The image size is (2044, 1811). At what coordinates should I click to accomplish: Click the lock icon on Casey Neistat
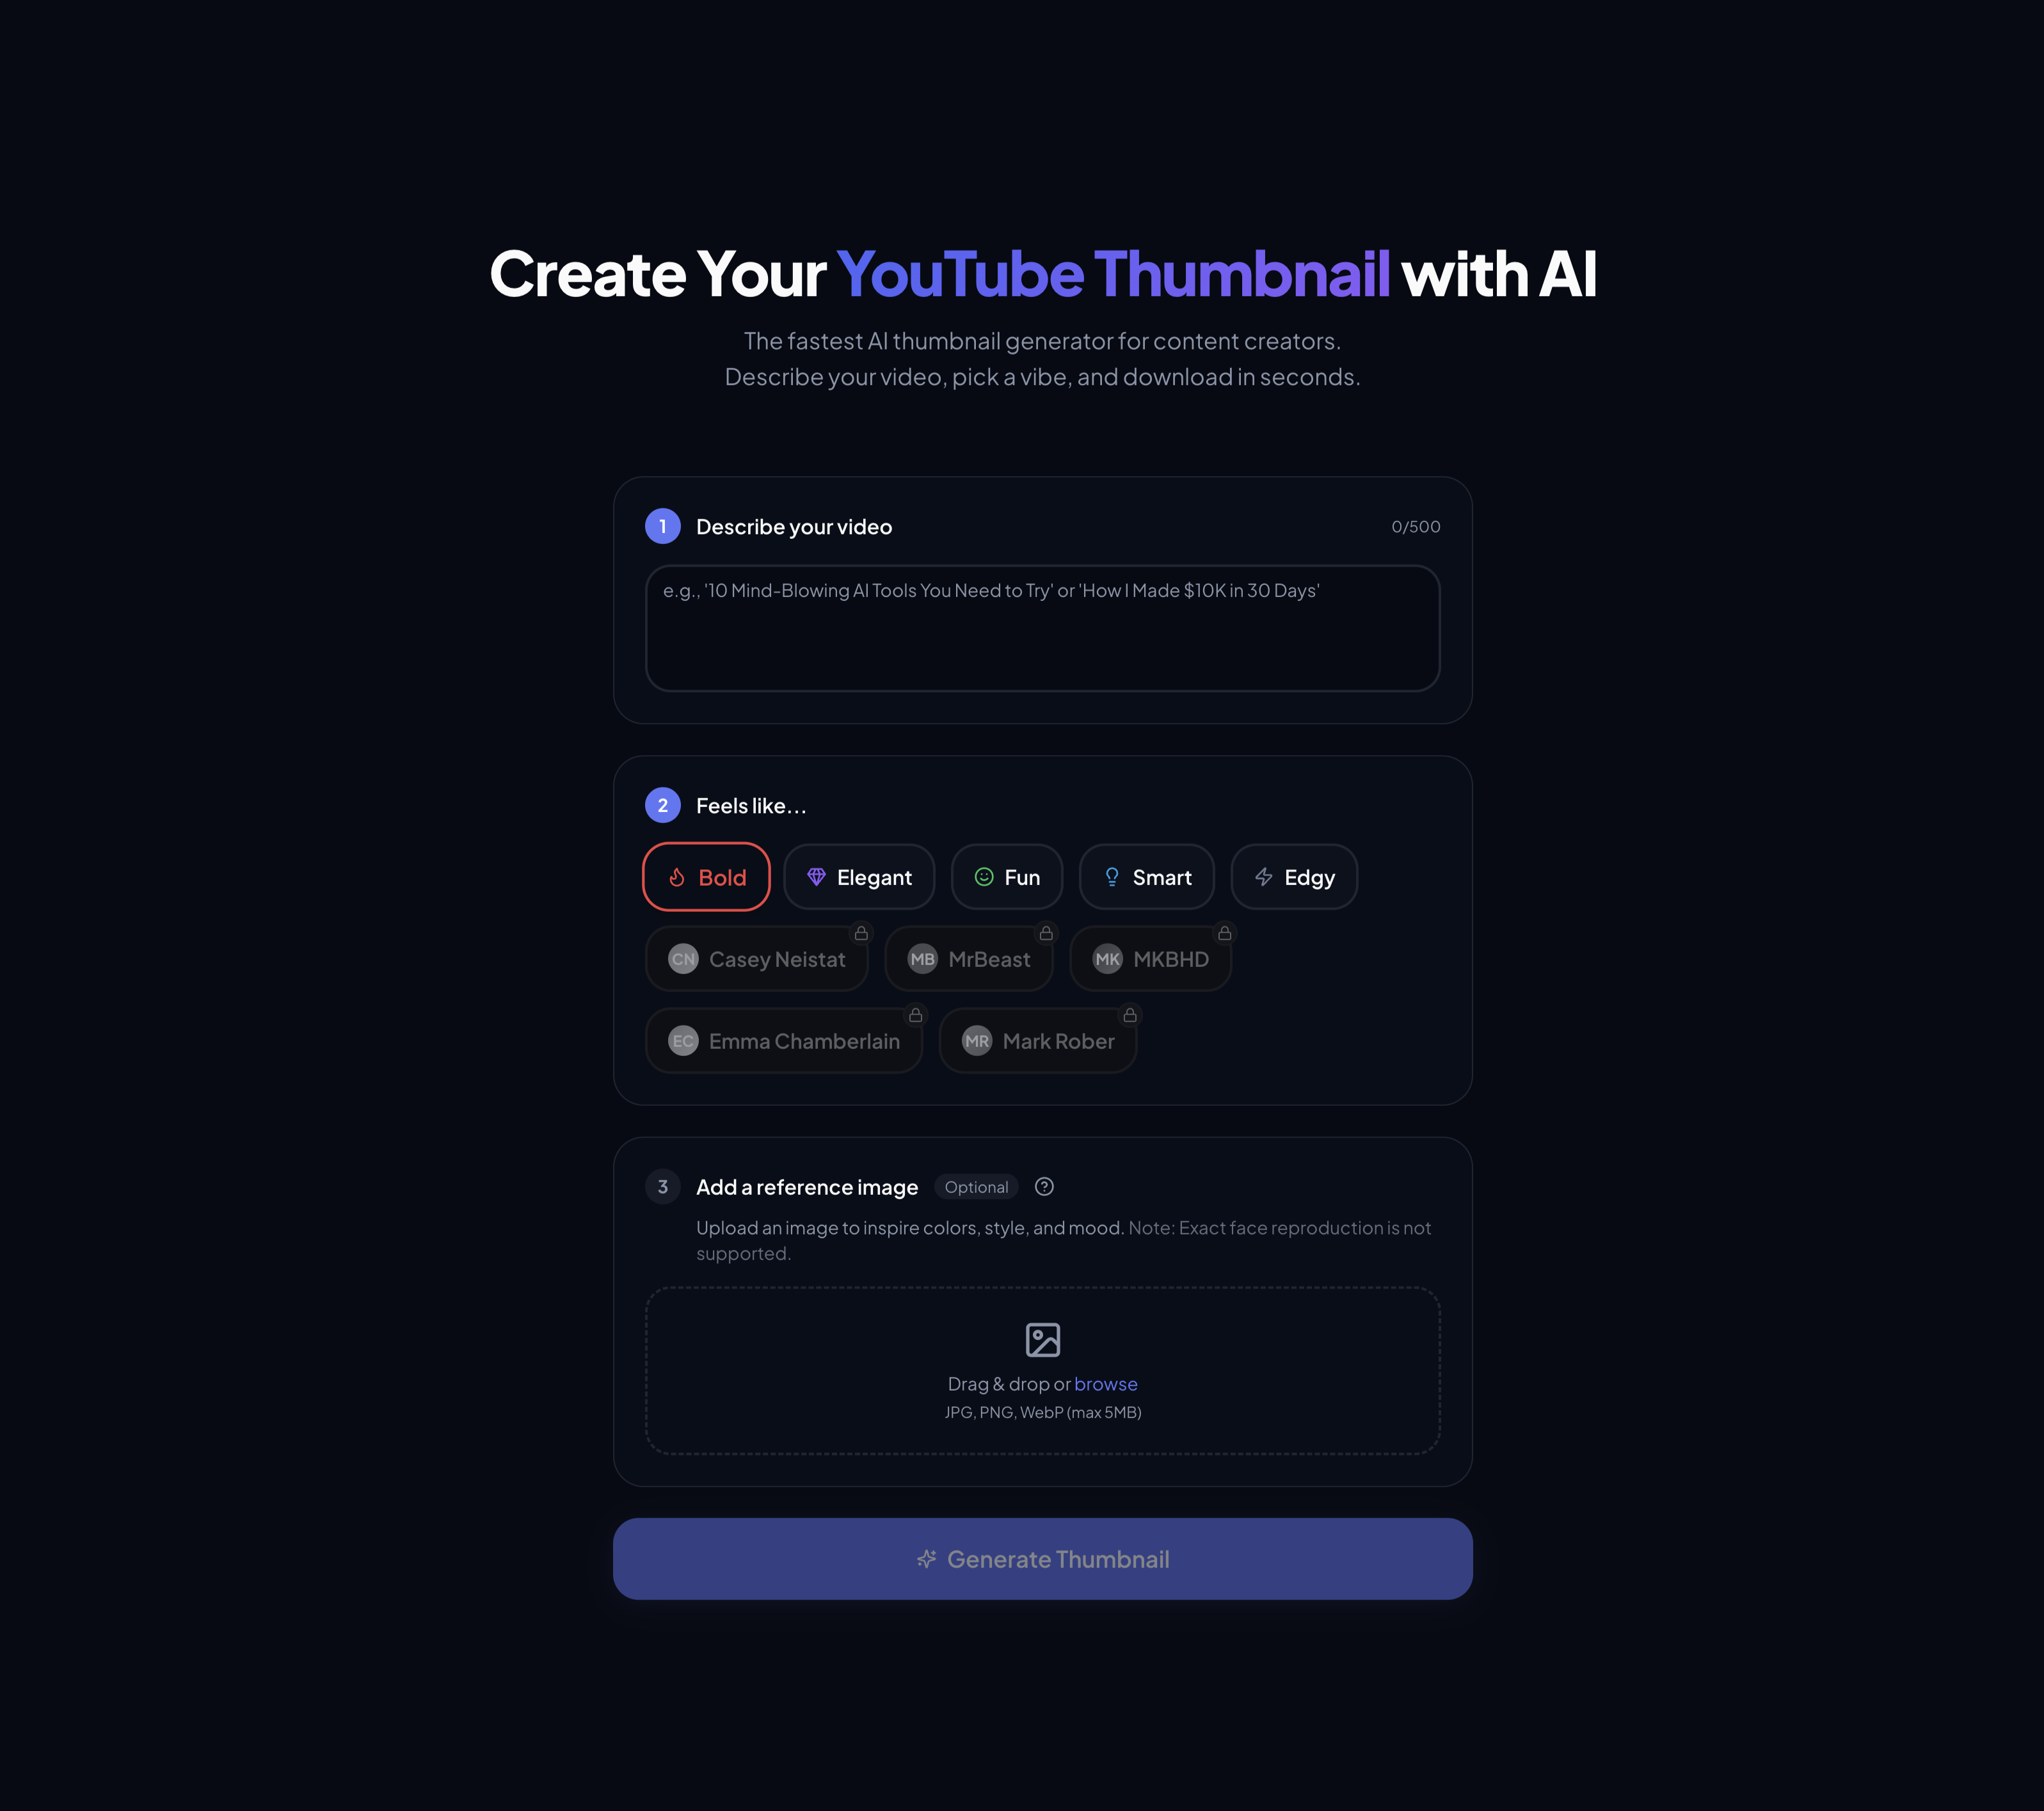[x=861, y=933]
